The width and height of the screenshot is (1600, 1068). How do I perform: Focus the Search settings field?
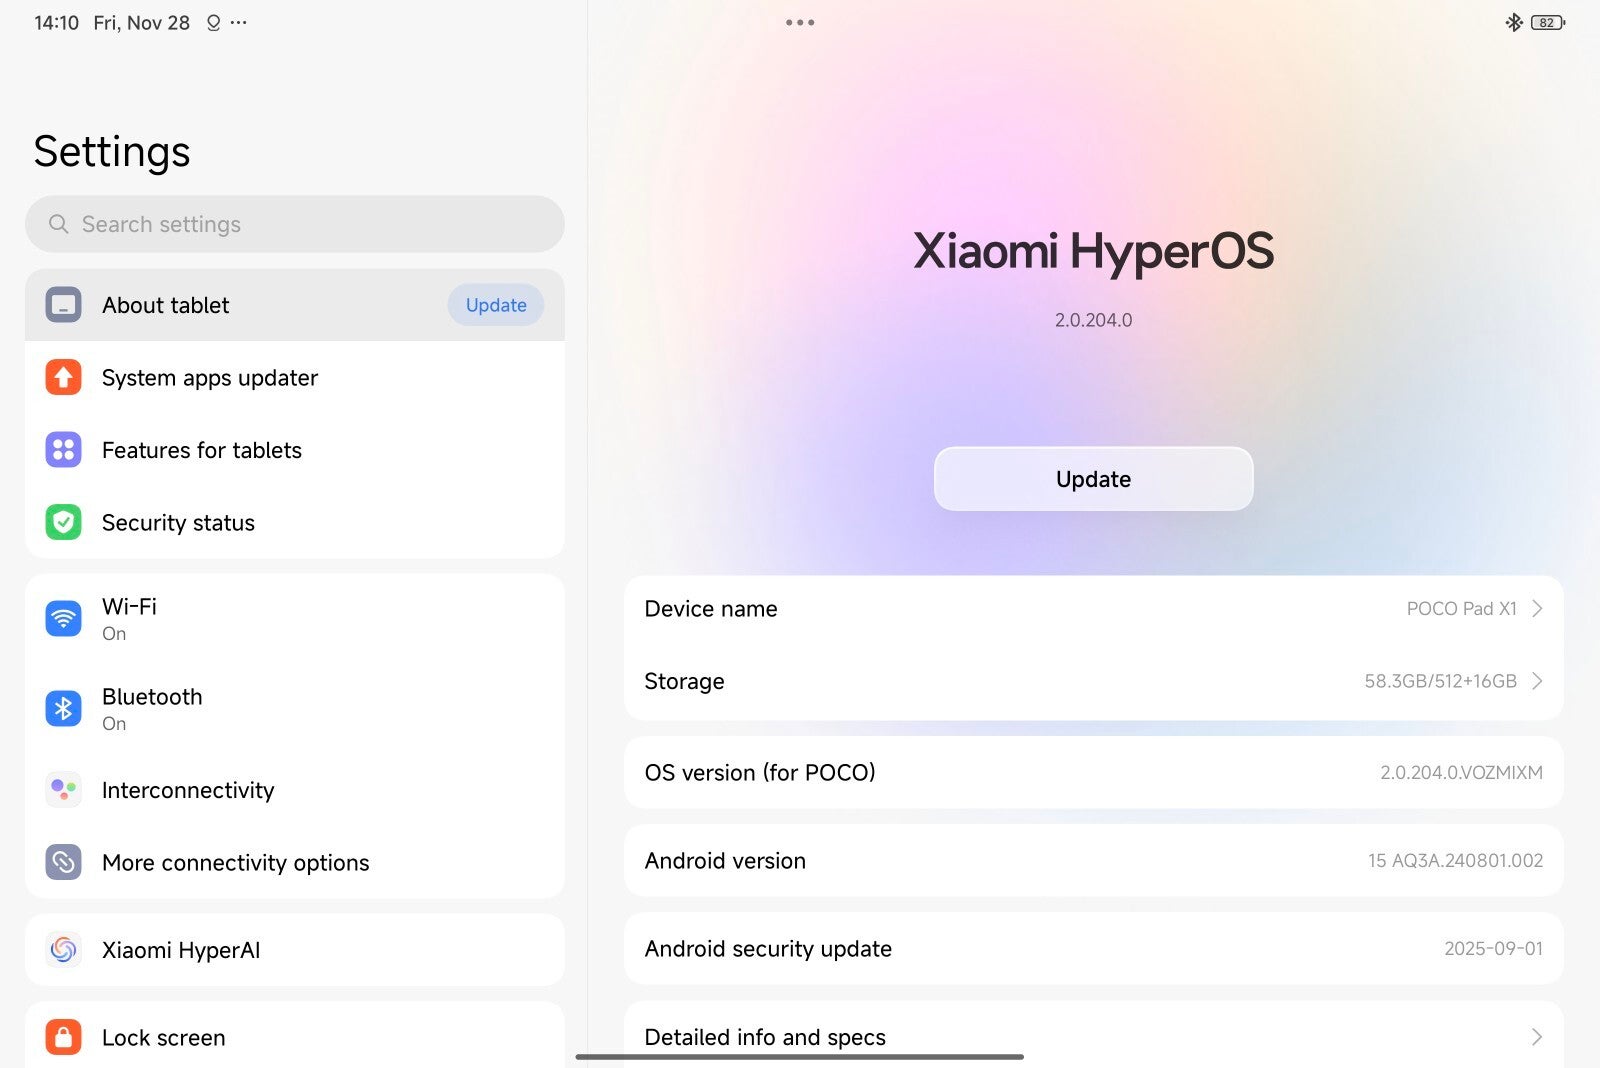[295, 224]
